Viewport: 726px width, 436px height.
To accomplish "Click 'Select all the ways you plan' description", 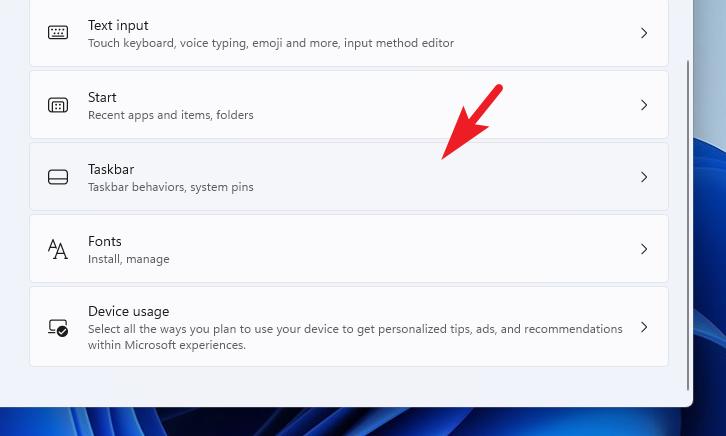I will pos(355,337).
